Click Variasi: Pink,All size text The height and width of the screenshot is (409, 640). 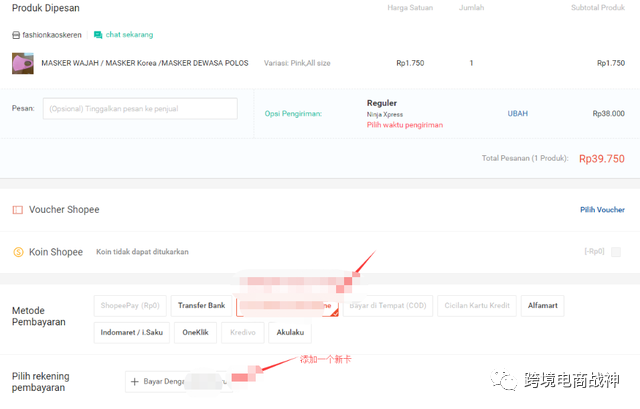(297, 63)
